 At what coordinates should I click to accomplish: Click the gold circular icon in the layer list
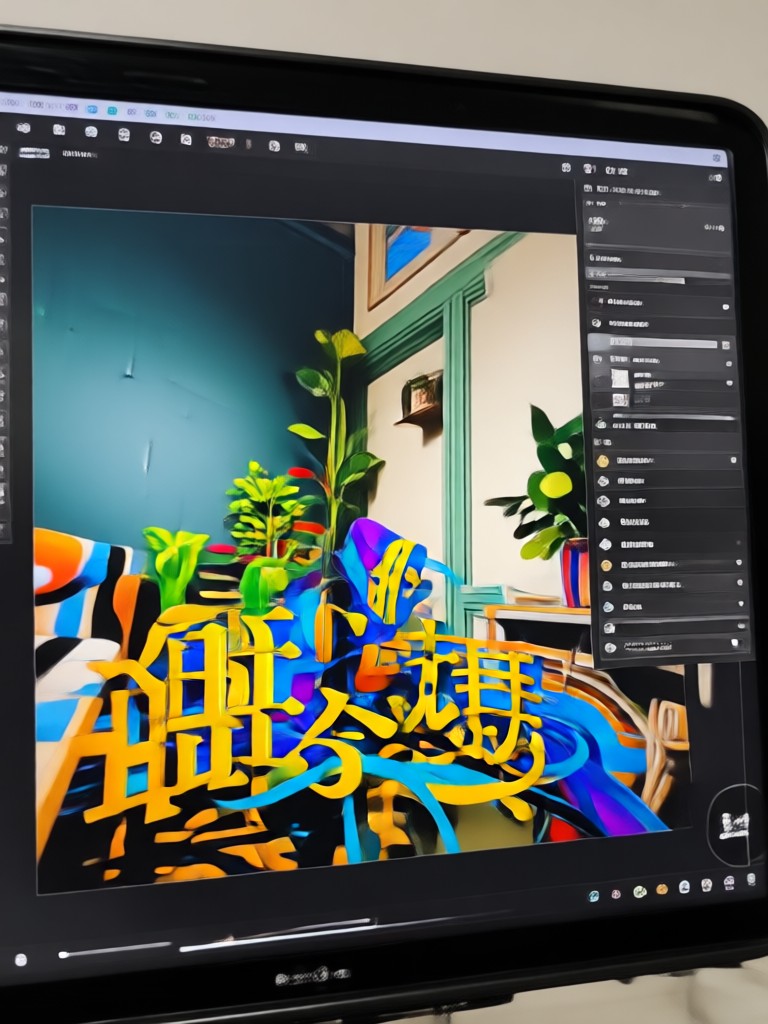coord(603,461)
